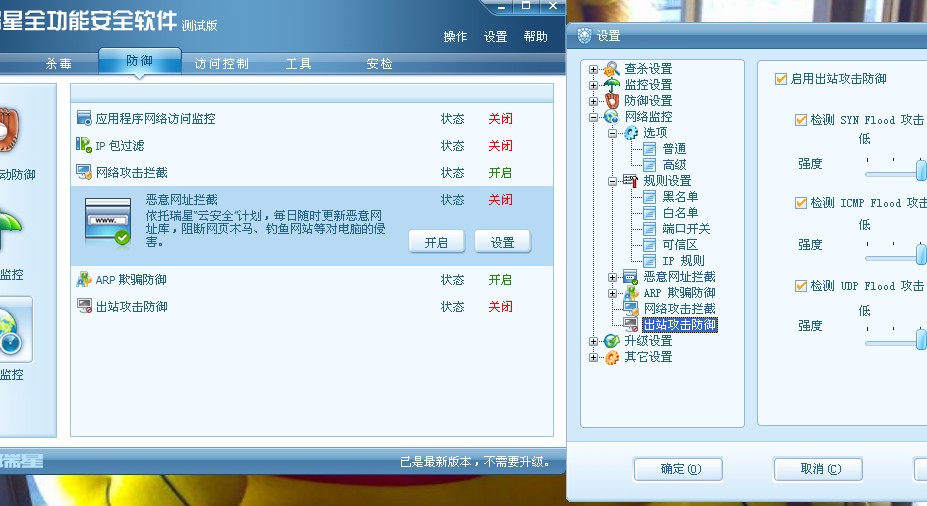Select the 可信区 tree item
927x506 pixels.
680,245
